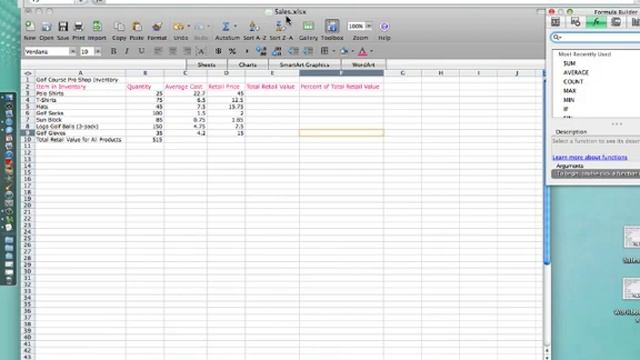
Task: Select SUM in the function list
Action: [x=569, y=63]
